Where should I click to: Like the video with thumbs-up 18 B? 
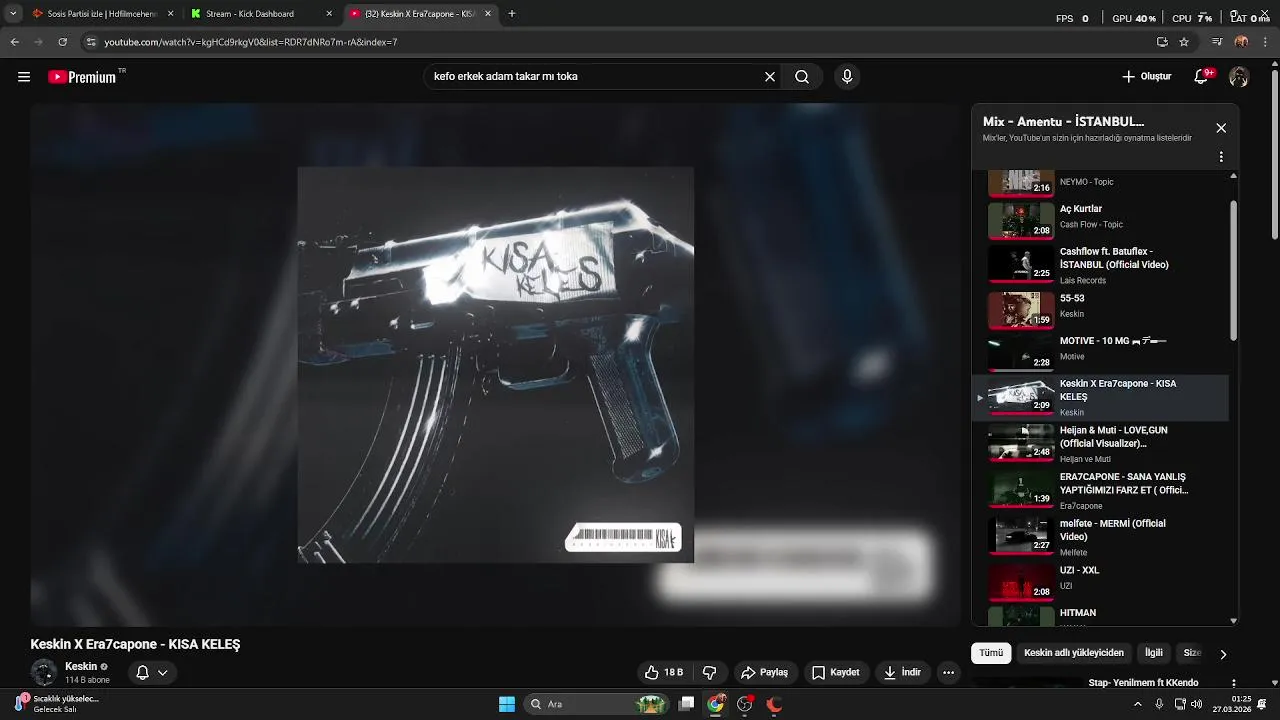pyautogui.click(x=664, y=673)
